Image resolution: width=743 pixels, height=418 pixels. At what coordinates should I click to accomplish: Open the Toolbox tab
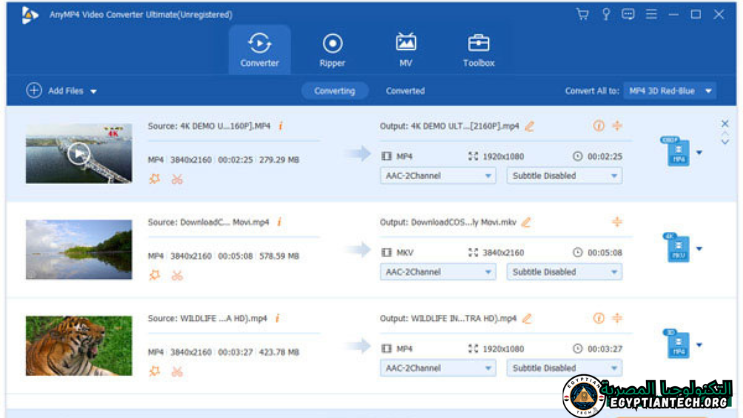[478, 50]
